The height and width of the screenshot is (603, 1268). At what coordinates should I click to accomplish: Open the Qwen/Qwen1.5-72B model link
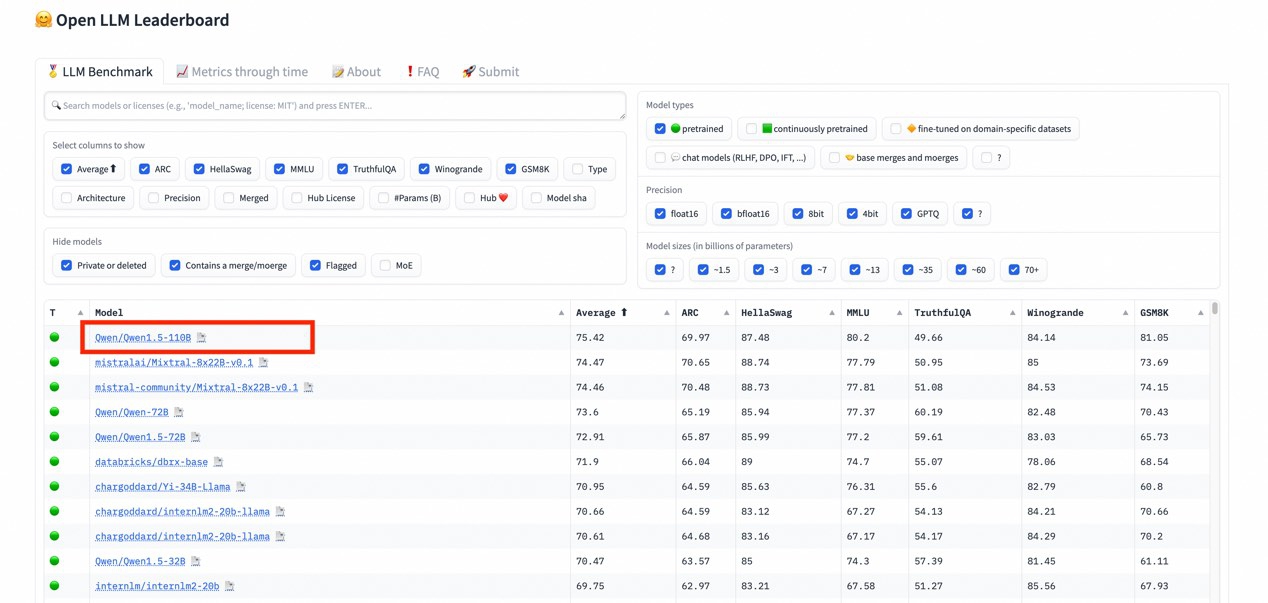point(140,437)
